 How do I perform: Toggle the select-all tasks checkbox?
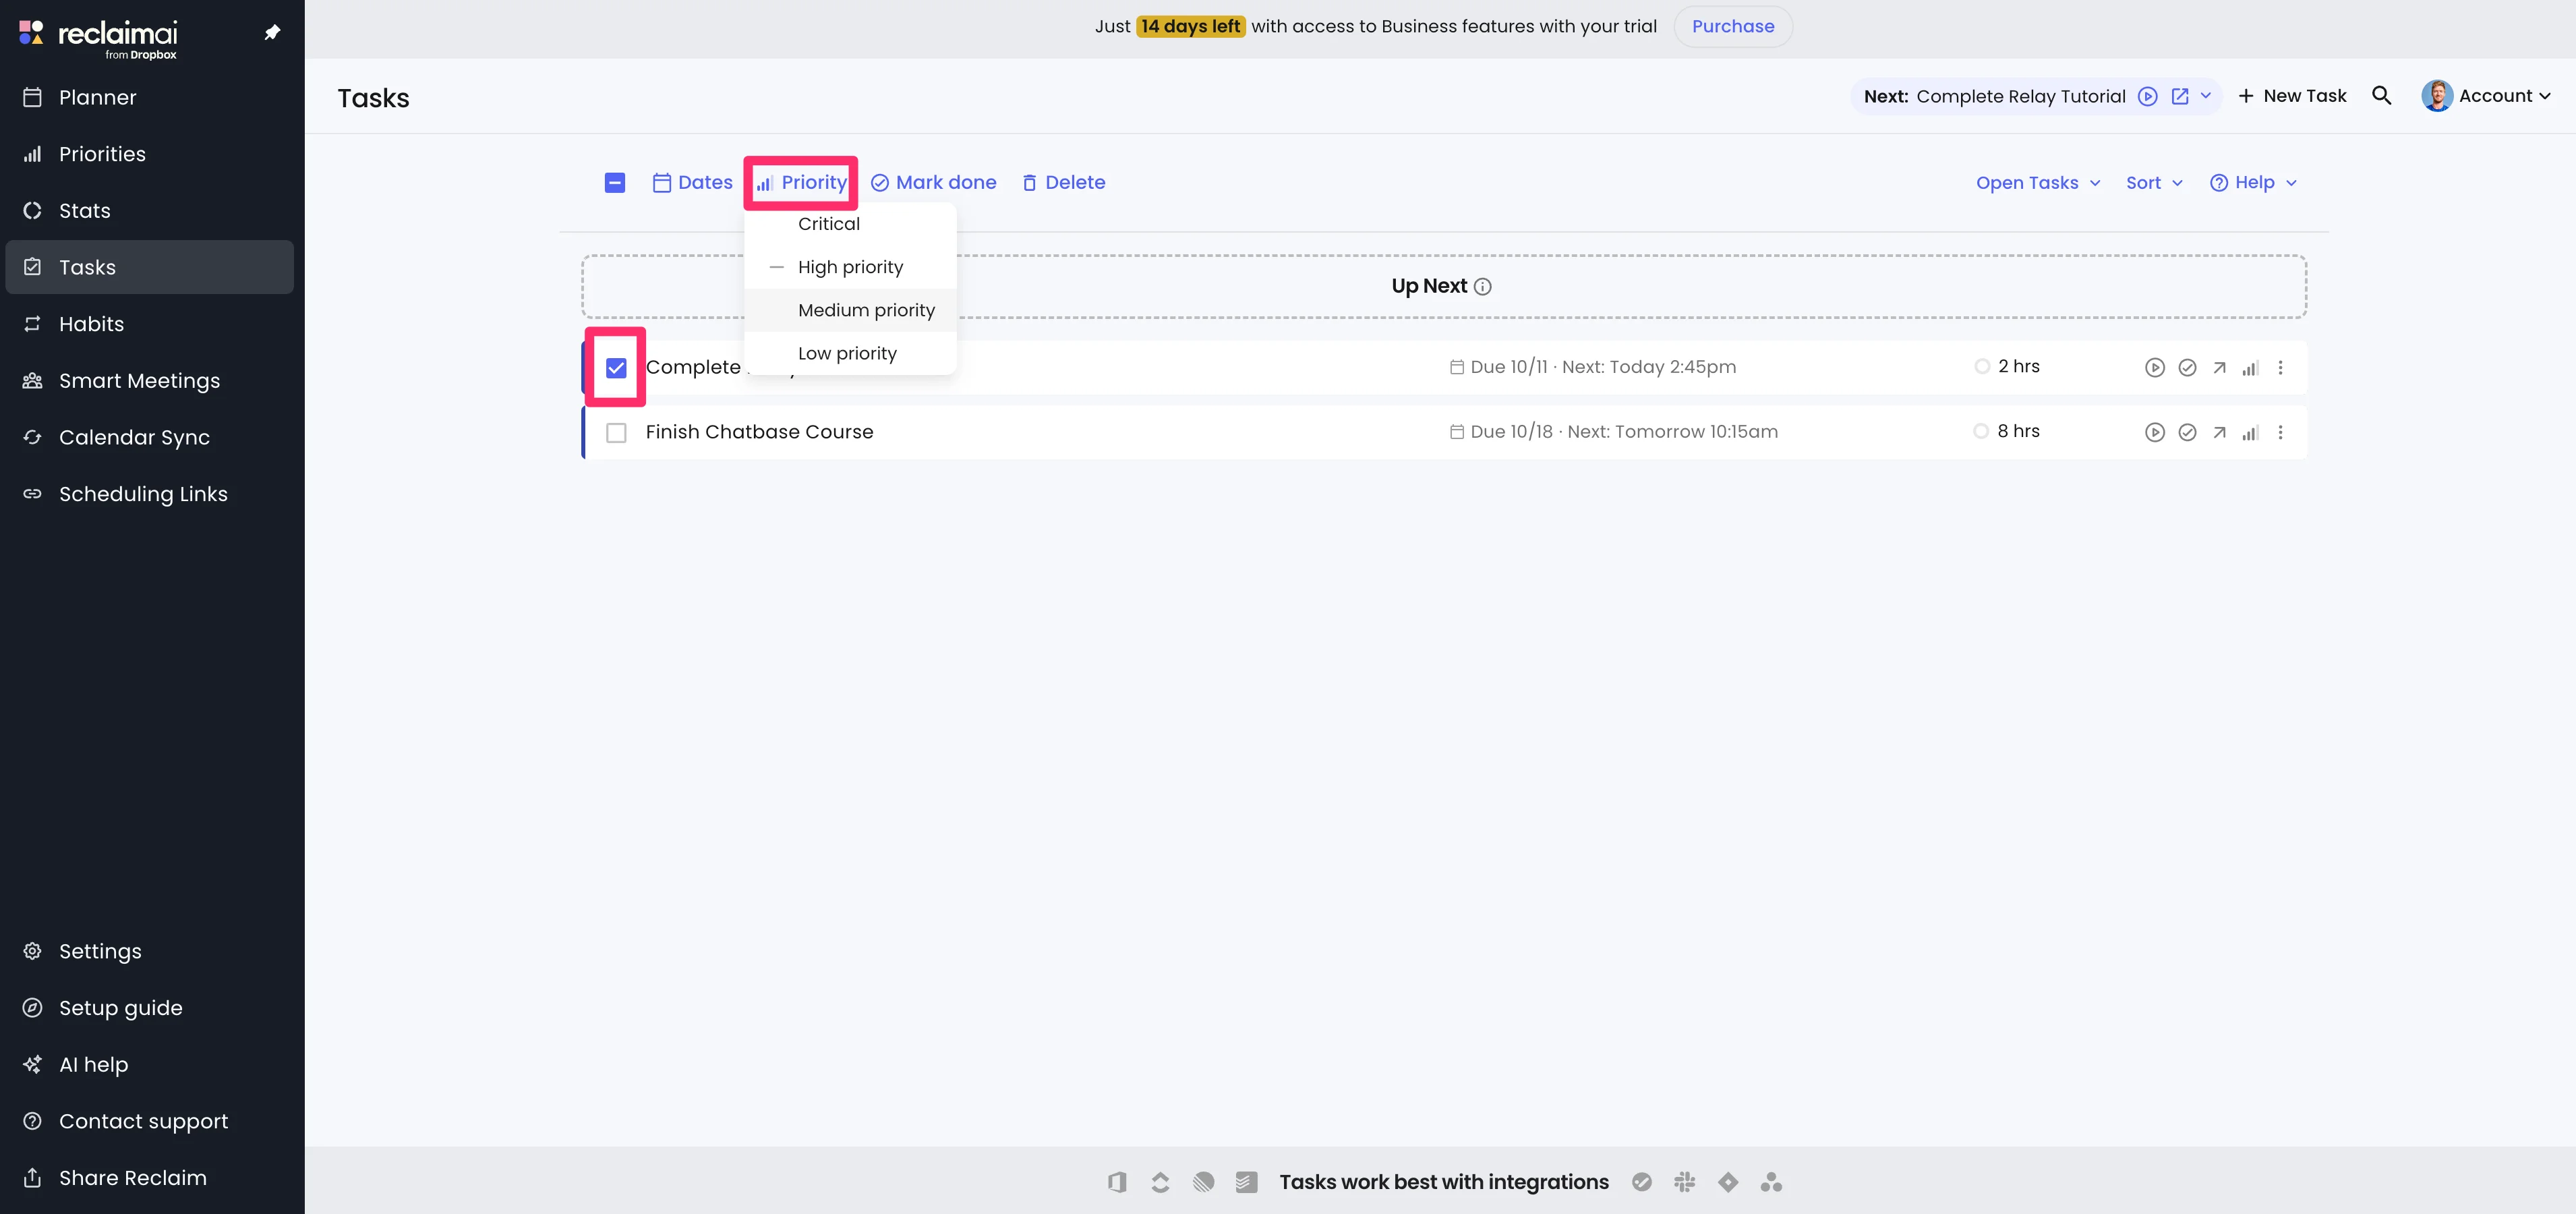point(615,183)
